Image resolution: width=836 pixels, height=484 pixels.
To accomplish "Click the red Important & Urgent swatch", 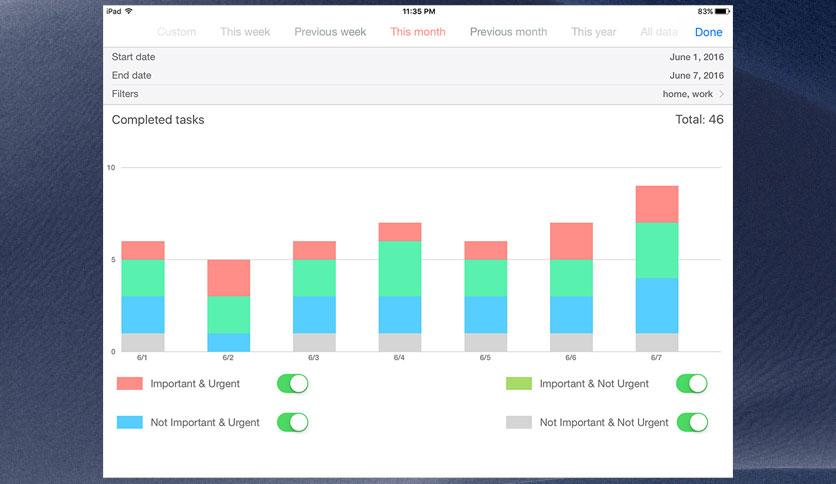I will pos(130,384).
